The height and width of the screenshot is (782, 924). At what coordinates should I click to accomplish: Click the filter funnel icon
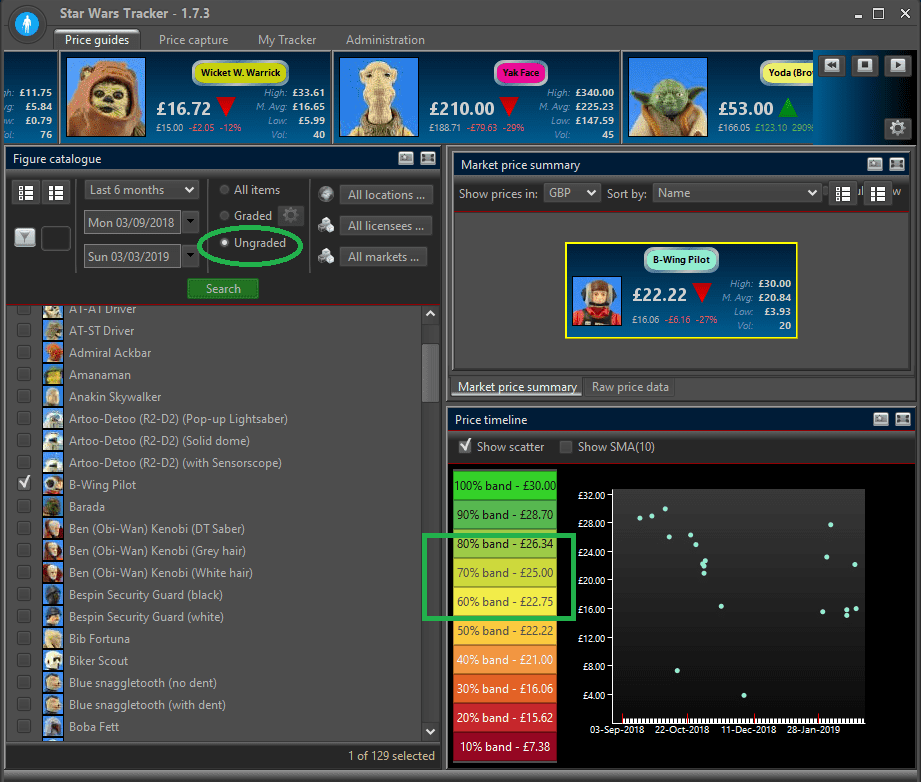click(25, 237)
